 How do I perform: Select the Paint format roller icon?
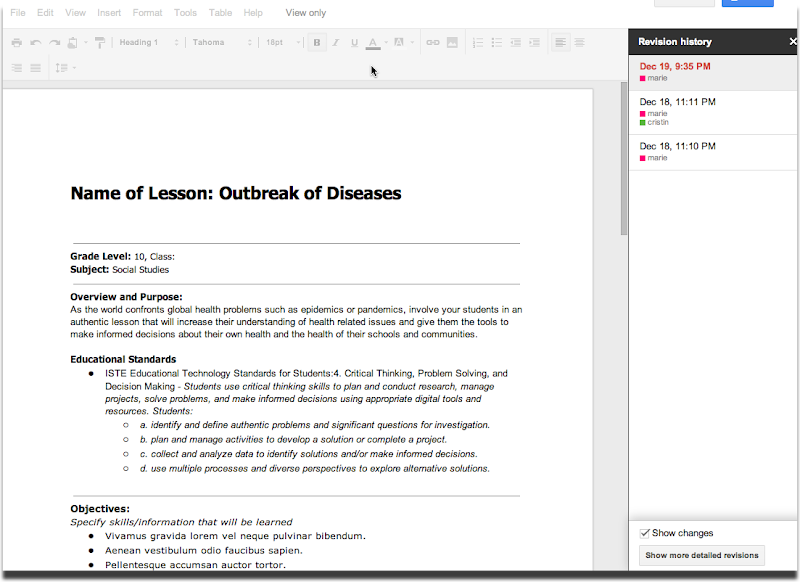coord(100,42)
